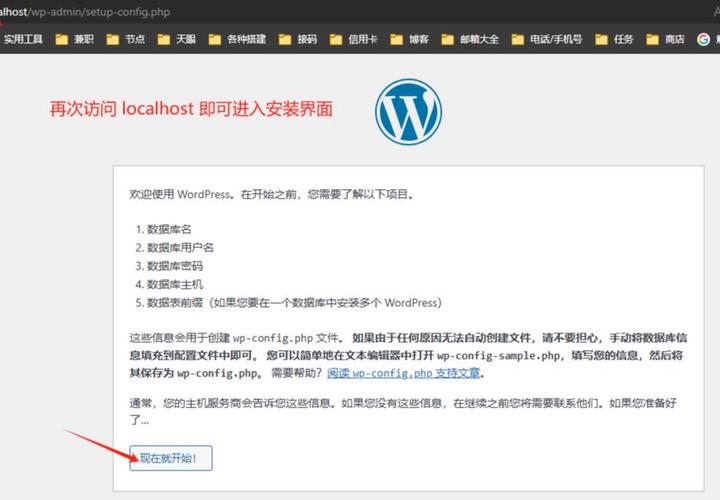Open the 电话/手机号 bookmark folder
This screenshot has height=500, width=720.
(x=547, y=39)
